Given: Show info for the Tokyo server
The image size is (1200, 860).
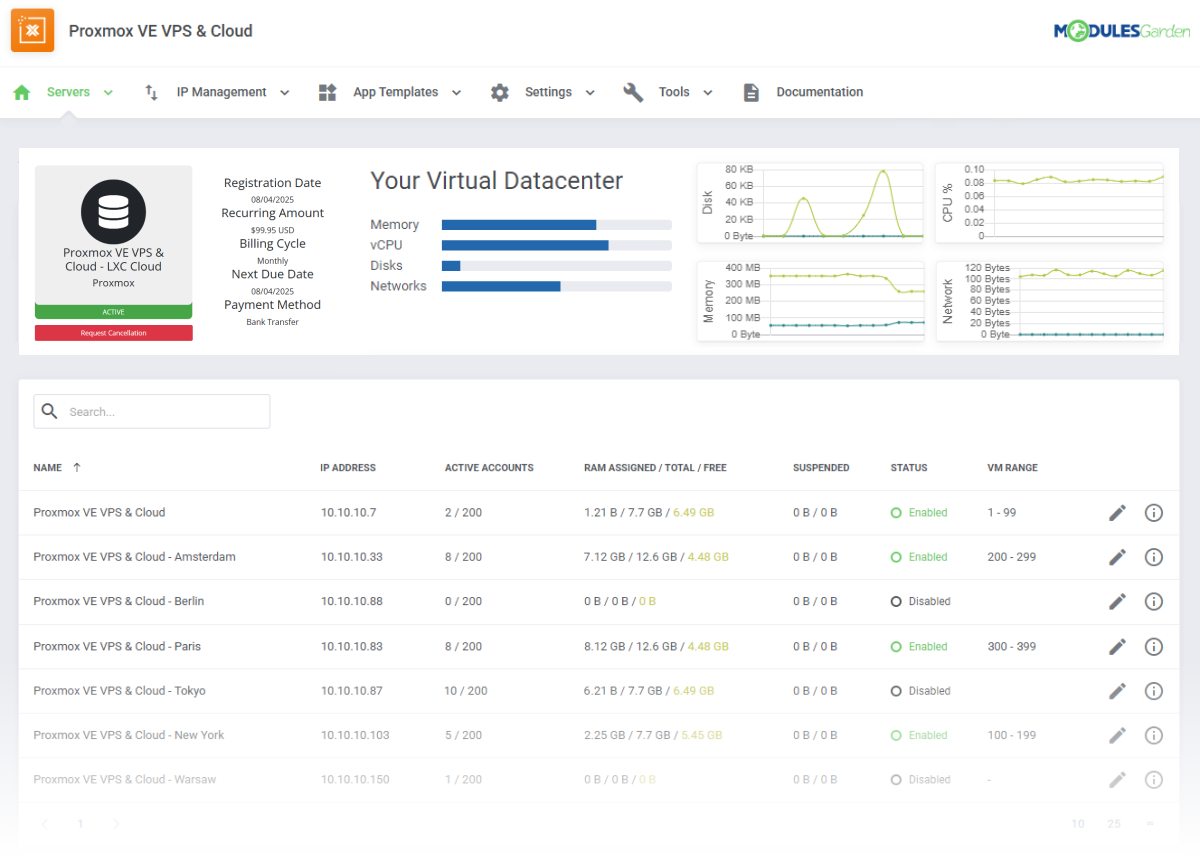Looking at the screenshot, I should coord(1154,691).
